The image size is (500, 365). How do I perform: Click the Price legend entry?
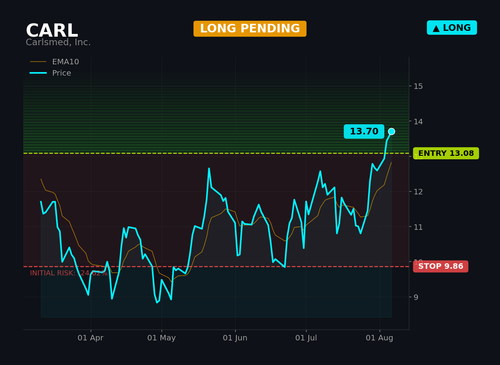tap(50, 73)
